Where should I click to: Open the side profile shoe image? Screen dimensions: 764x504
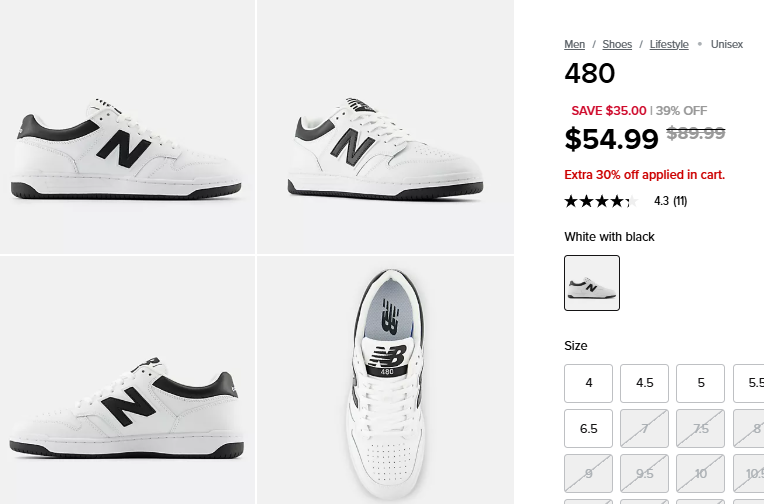[x=127, y=126]
